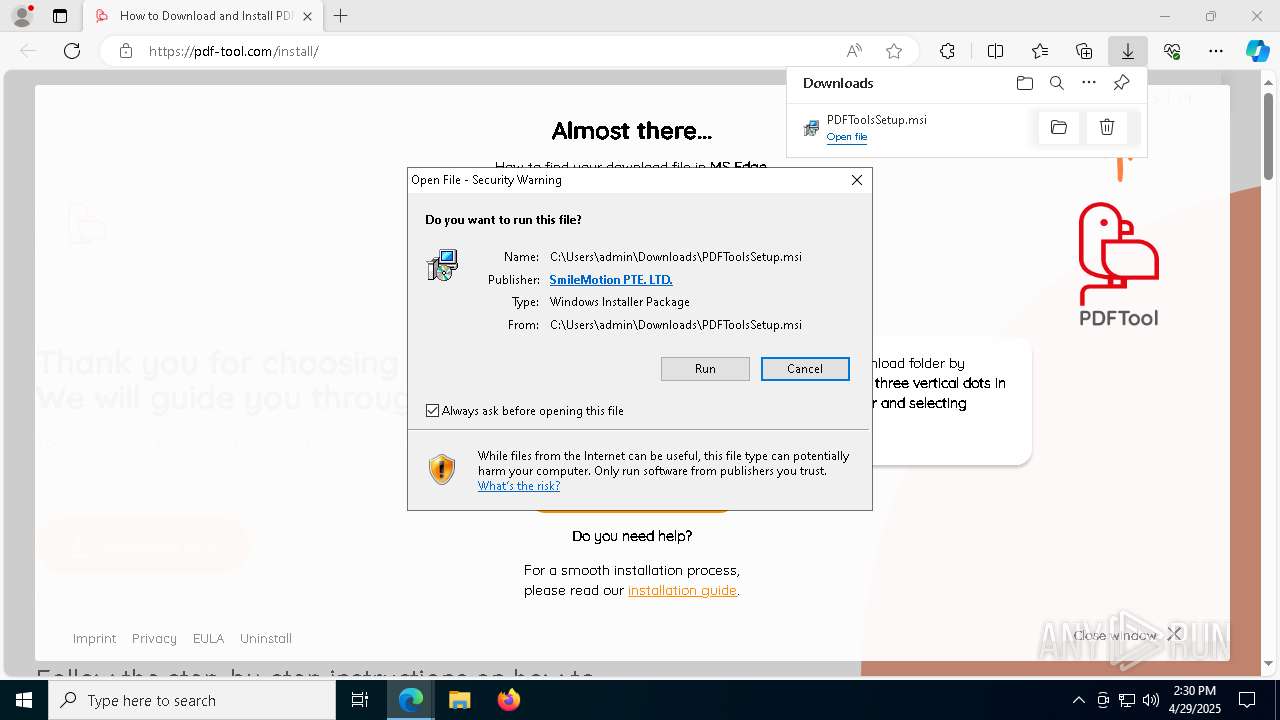This screenshot has height=720, width=1280.
Task: Click the Run button
Action: 705,369
